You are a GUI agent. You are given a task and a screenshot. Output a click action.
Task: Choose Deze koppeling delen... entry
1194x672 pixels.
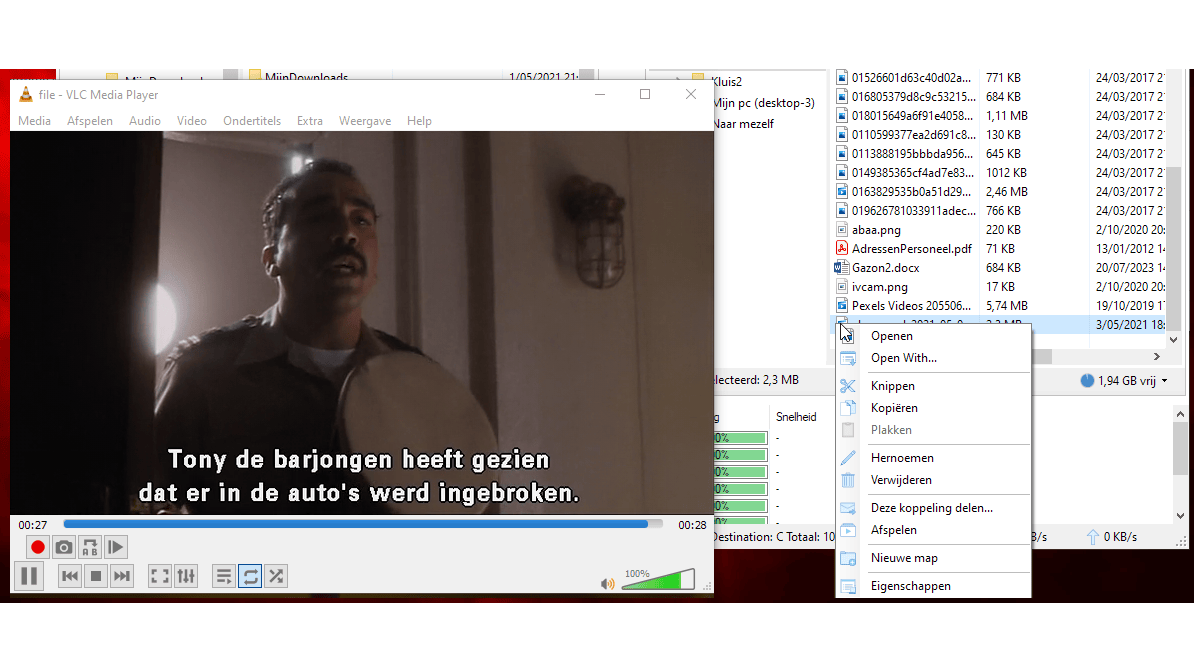(934, 508)
